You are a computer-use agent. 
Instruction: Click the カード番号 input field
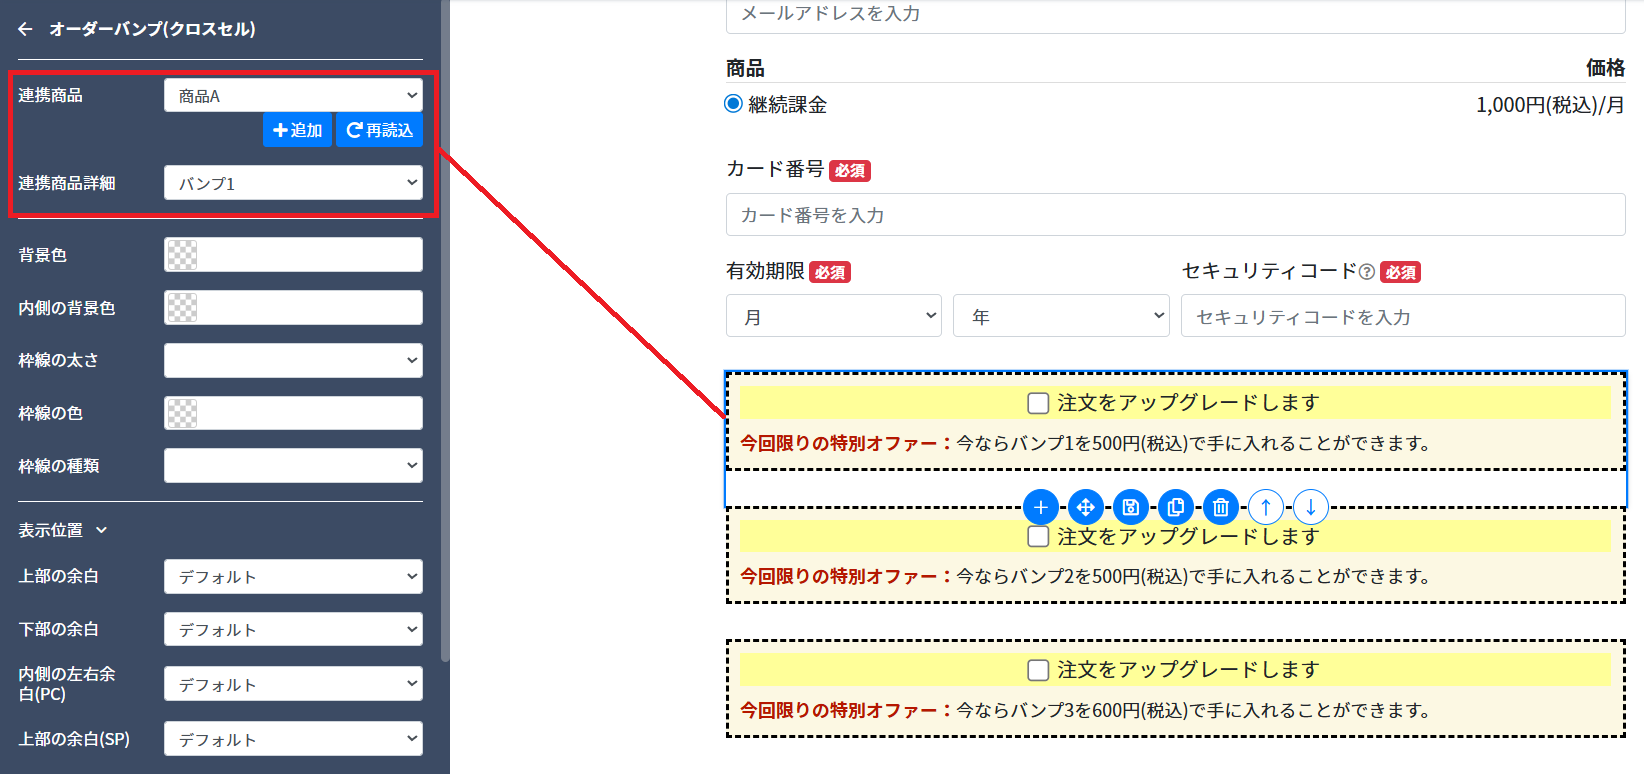1175,215
